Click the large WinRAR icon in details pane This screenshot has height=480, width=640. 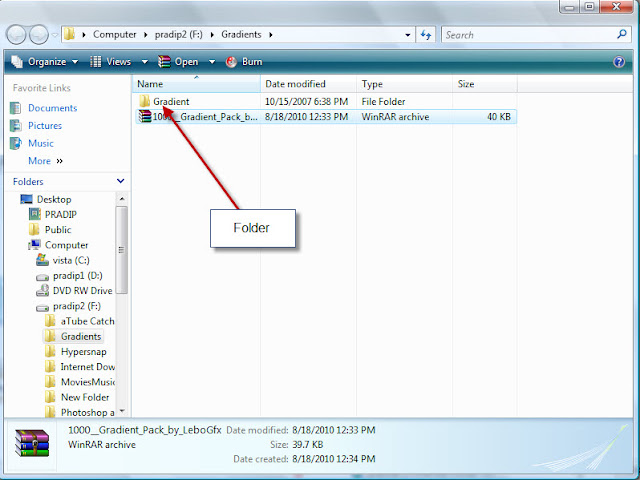point(32,443)
